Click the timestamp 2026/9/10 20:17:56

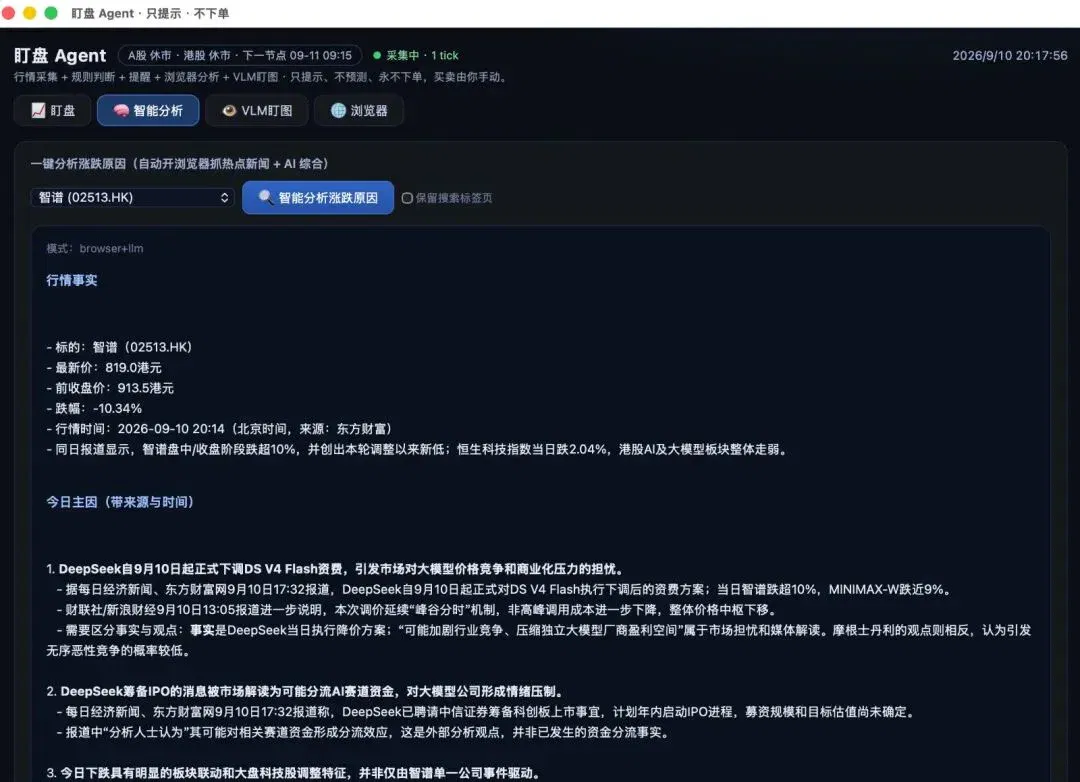[x=1010, y=55]
